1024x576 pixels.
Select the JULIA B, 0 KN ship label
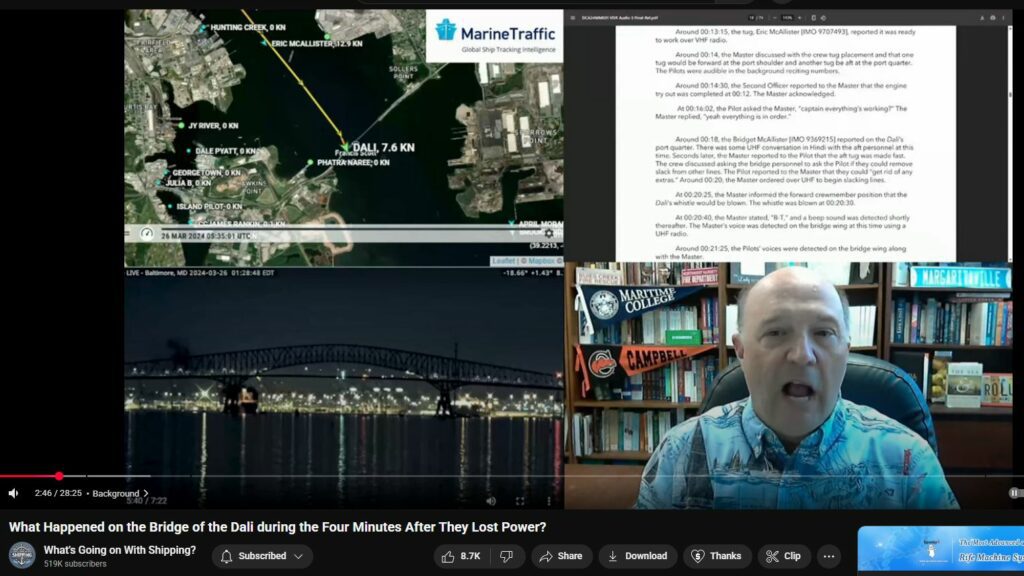pos(188,183)
